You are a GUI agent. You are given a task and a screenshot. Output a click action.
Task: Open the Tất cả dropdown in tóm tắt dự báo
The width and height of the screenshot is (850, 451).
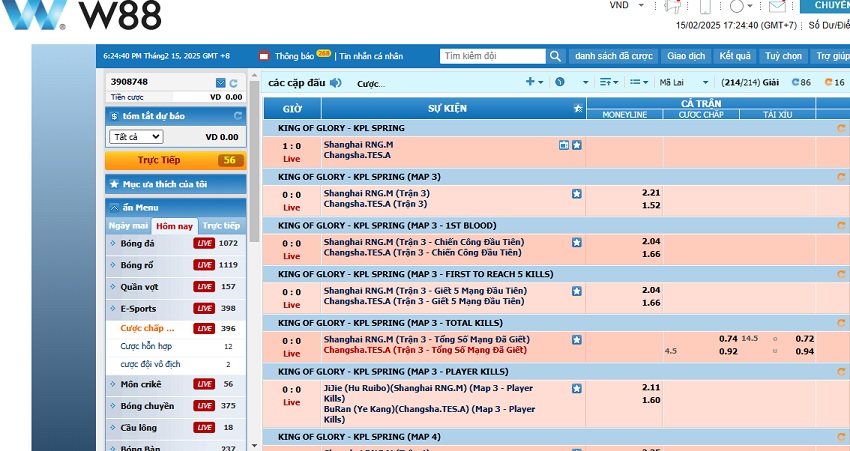[136, 137]
